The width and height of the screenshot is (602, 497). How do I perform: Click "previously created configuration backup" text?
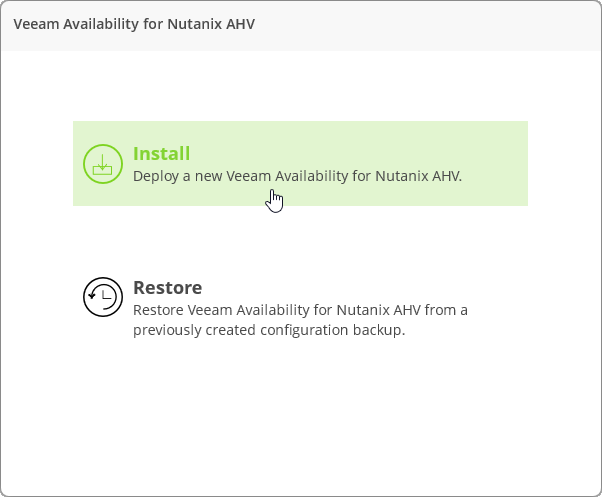tap(269, 330)
